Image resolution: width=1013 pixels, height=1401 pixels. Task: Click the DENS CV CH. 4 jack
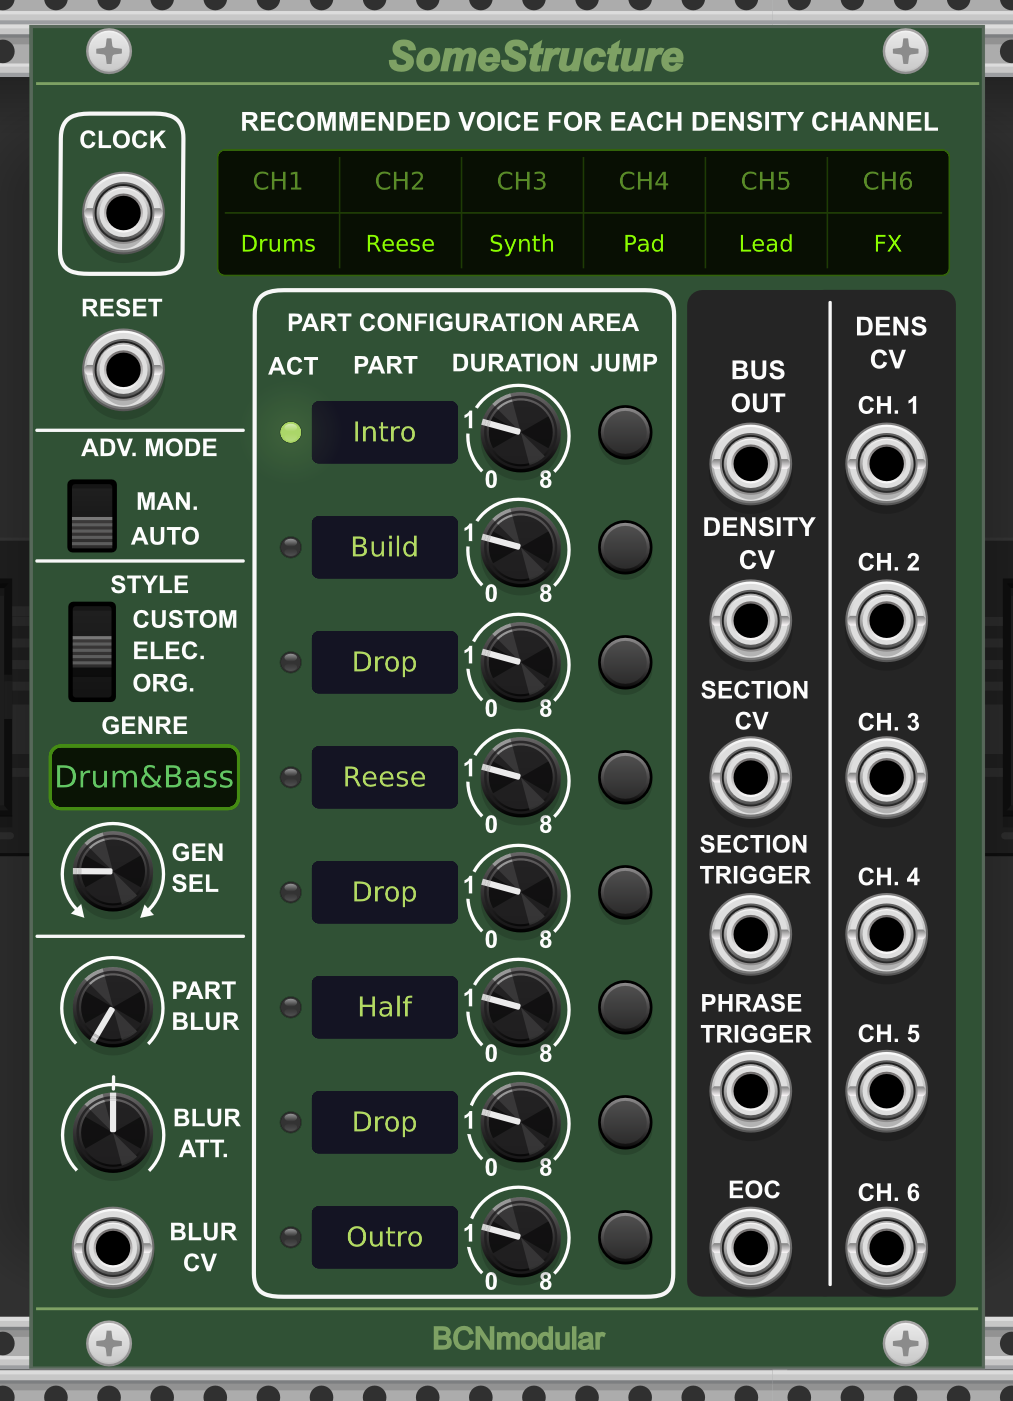[x=886, y=934]
